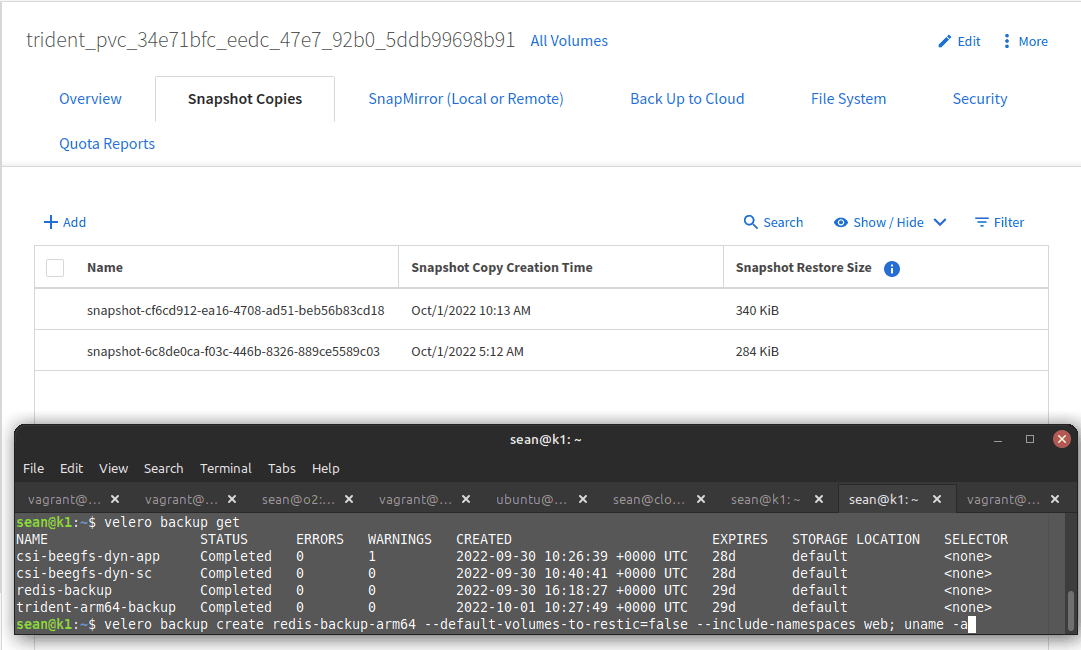The width and height of the screenshot is (1081, 650).
Task: Click the csi-beegfs-dyn-sc backup name
Action: (x=84, y=573)
